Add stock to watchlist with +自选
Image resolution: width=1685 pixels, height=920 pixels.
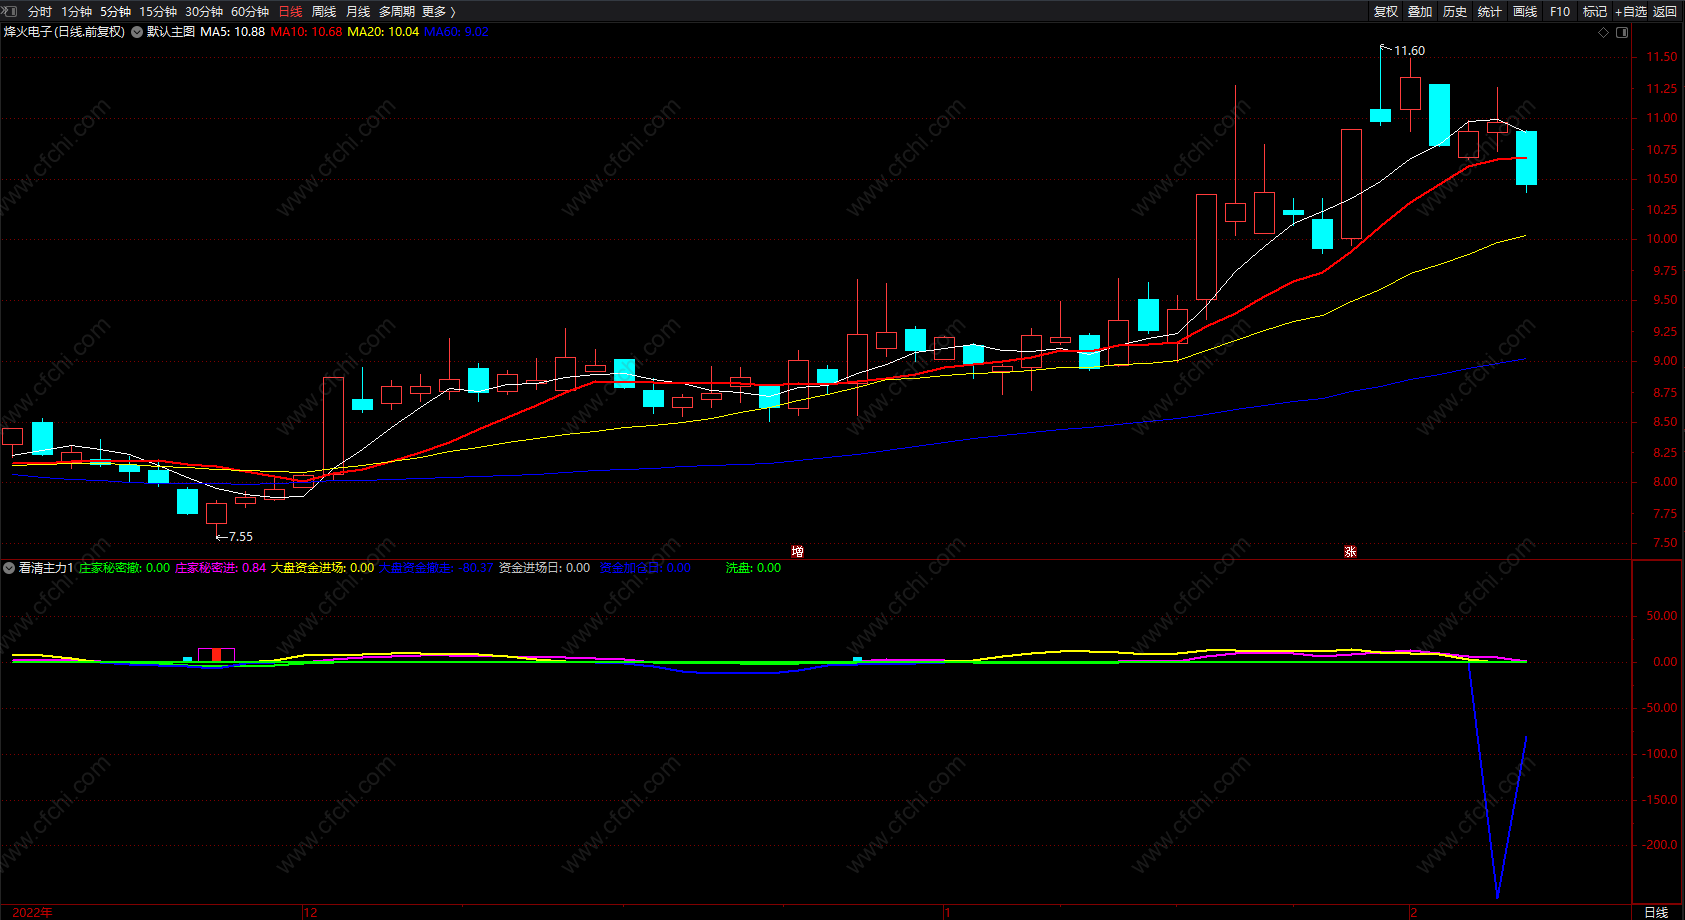[x=1631, y=12]
